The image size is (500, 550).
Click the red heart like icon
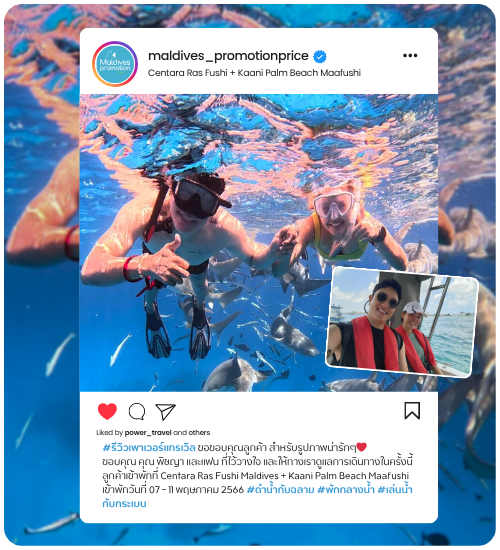107,411
